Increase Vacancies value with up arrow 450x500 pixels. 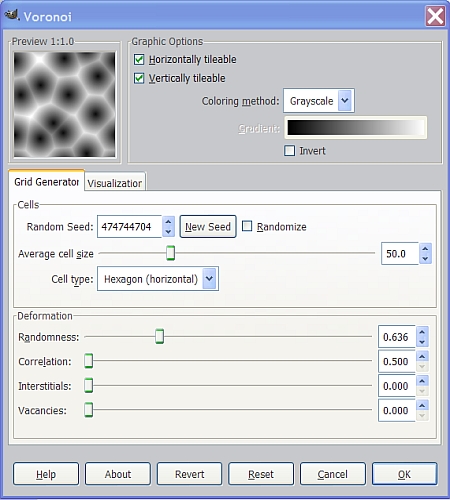point(422,405)
